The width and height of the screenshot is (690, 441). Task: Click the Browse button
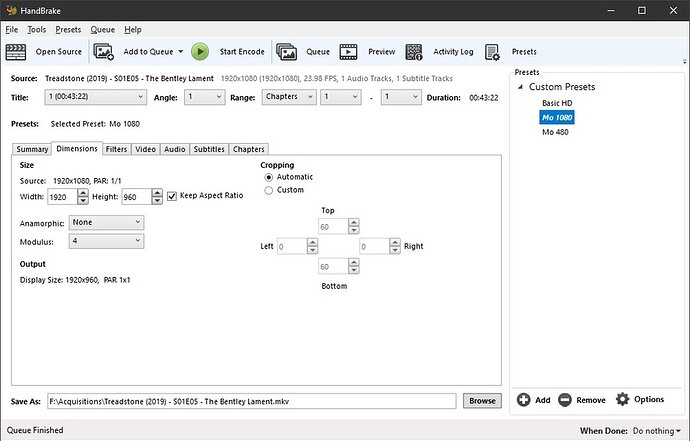[482, 401]
